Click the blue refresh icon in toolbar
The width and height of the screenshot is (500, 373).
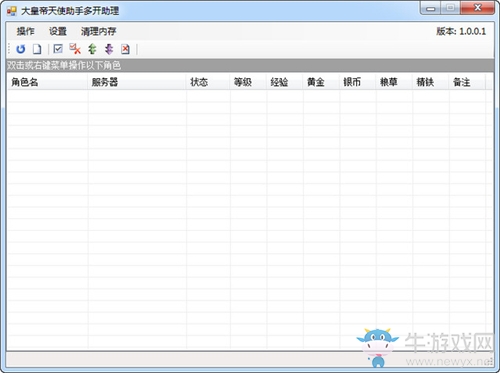pyautogui.click(x=21, y=49)
